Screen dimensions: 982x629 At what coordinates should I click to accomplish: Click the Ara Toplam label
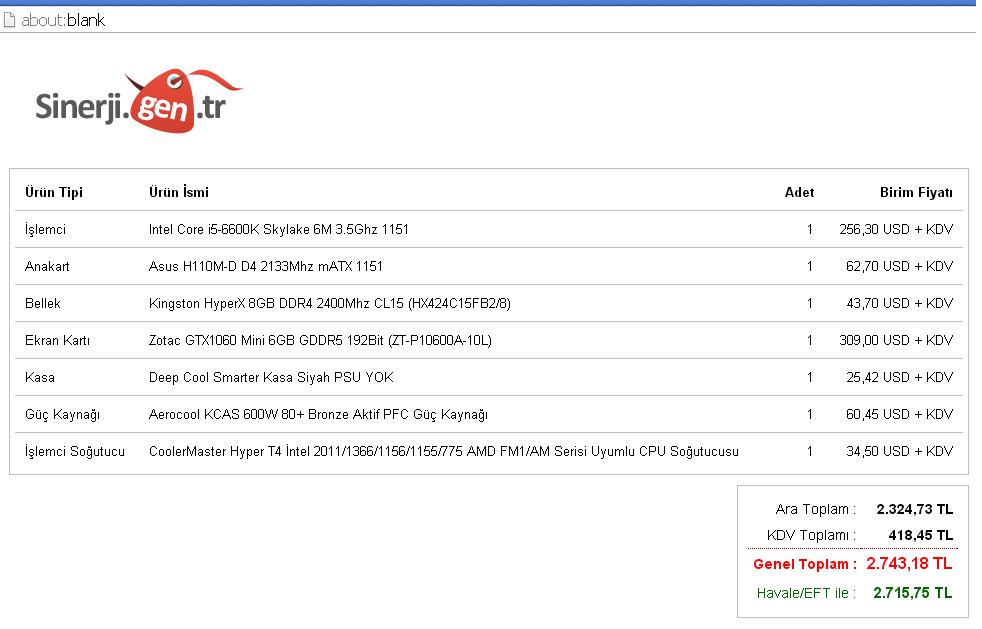[815, 509]
